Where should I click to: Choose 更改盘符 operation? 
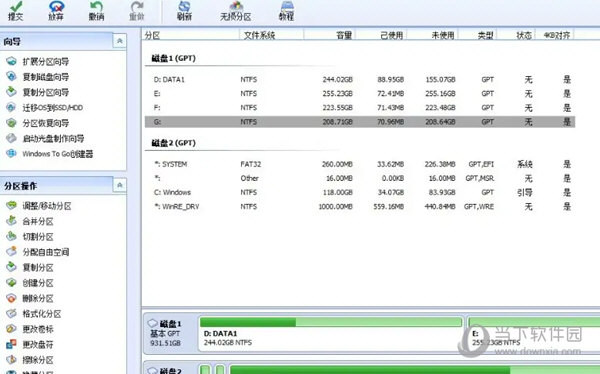point(38,345)
